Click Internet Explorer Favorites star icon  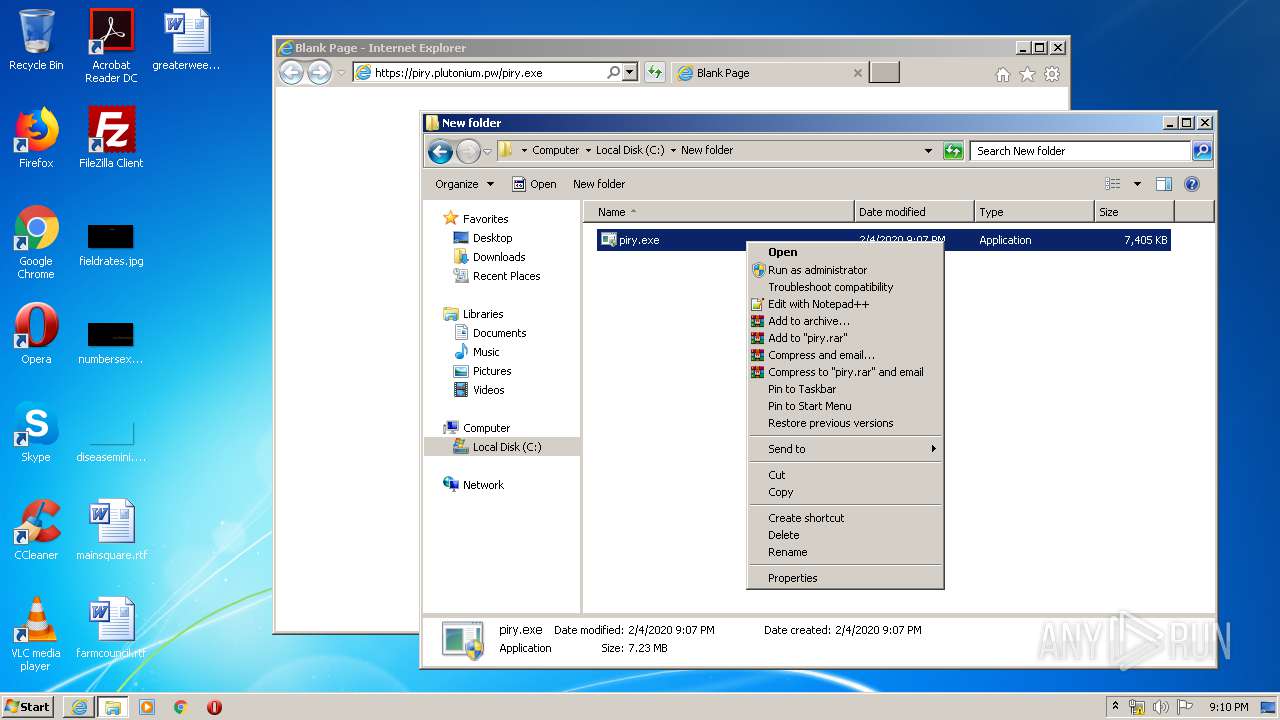1027,74
